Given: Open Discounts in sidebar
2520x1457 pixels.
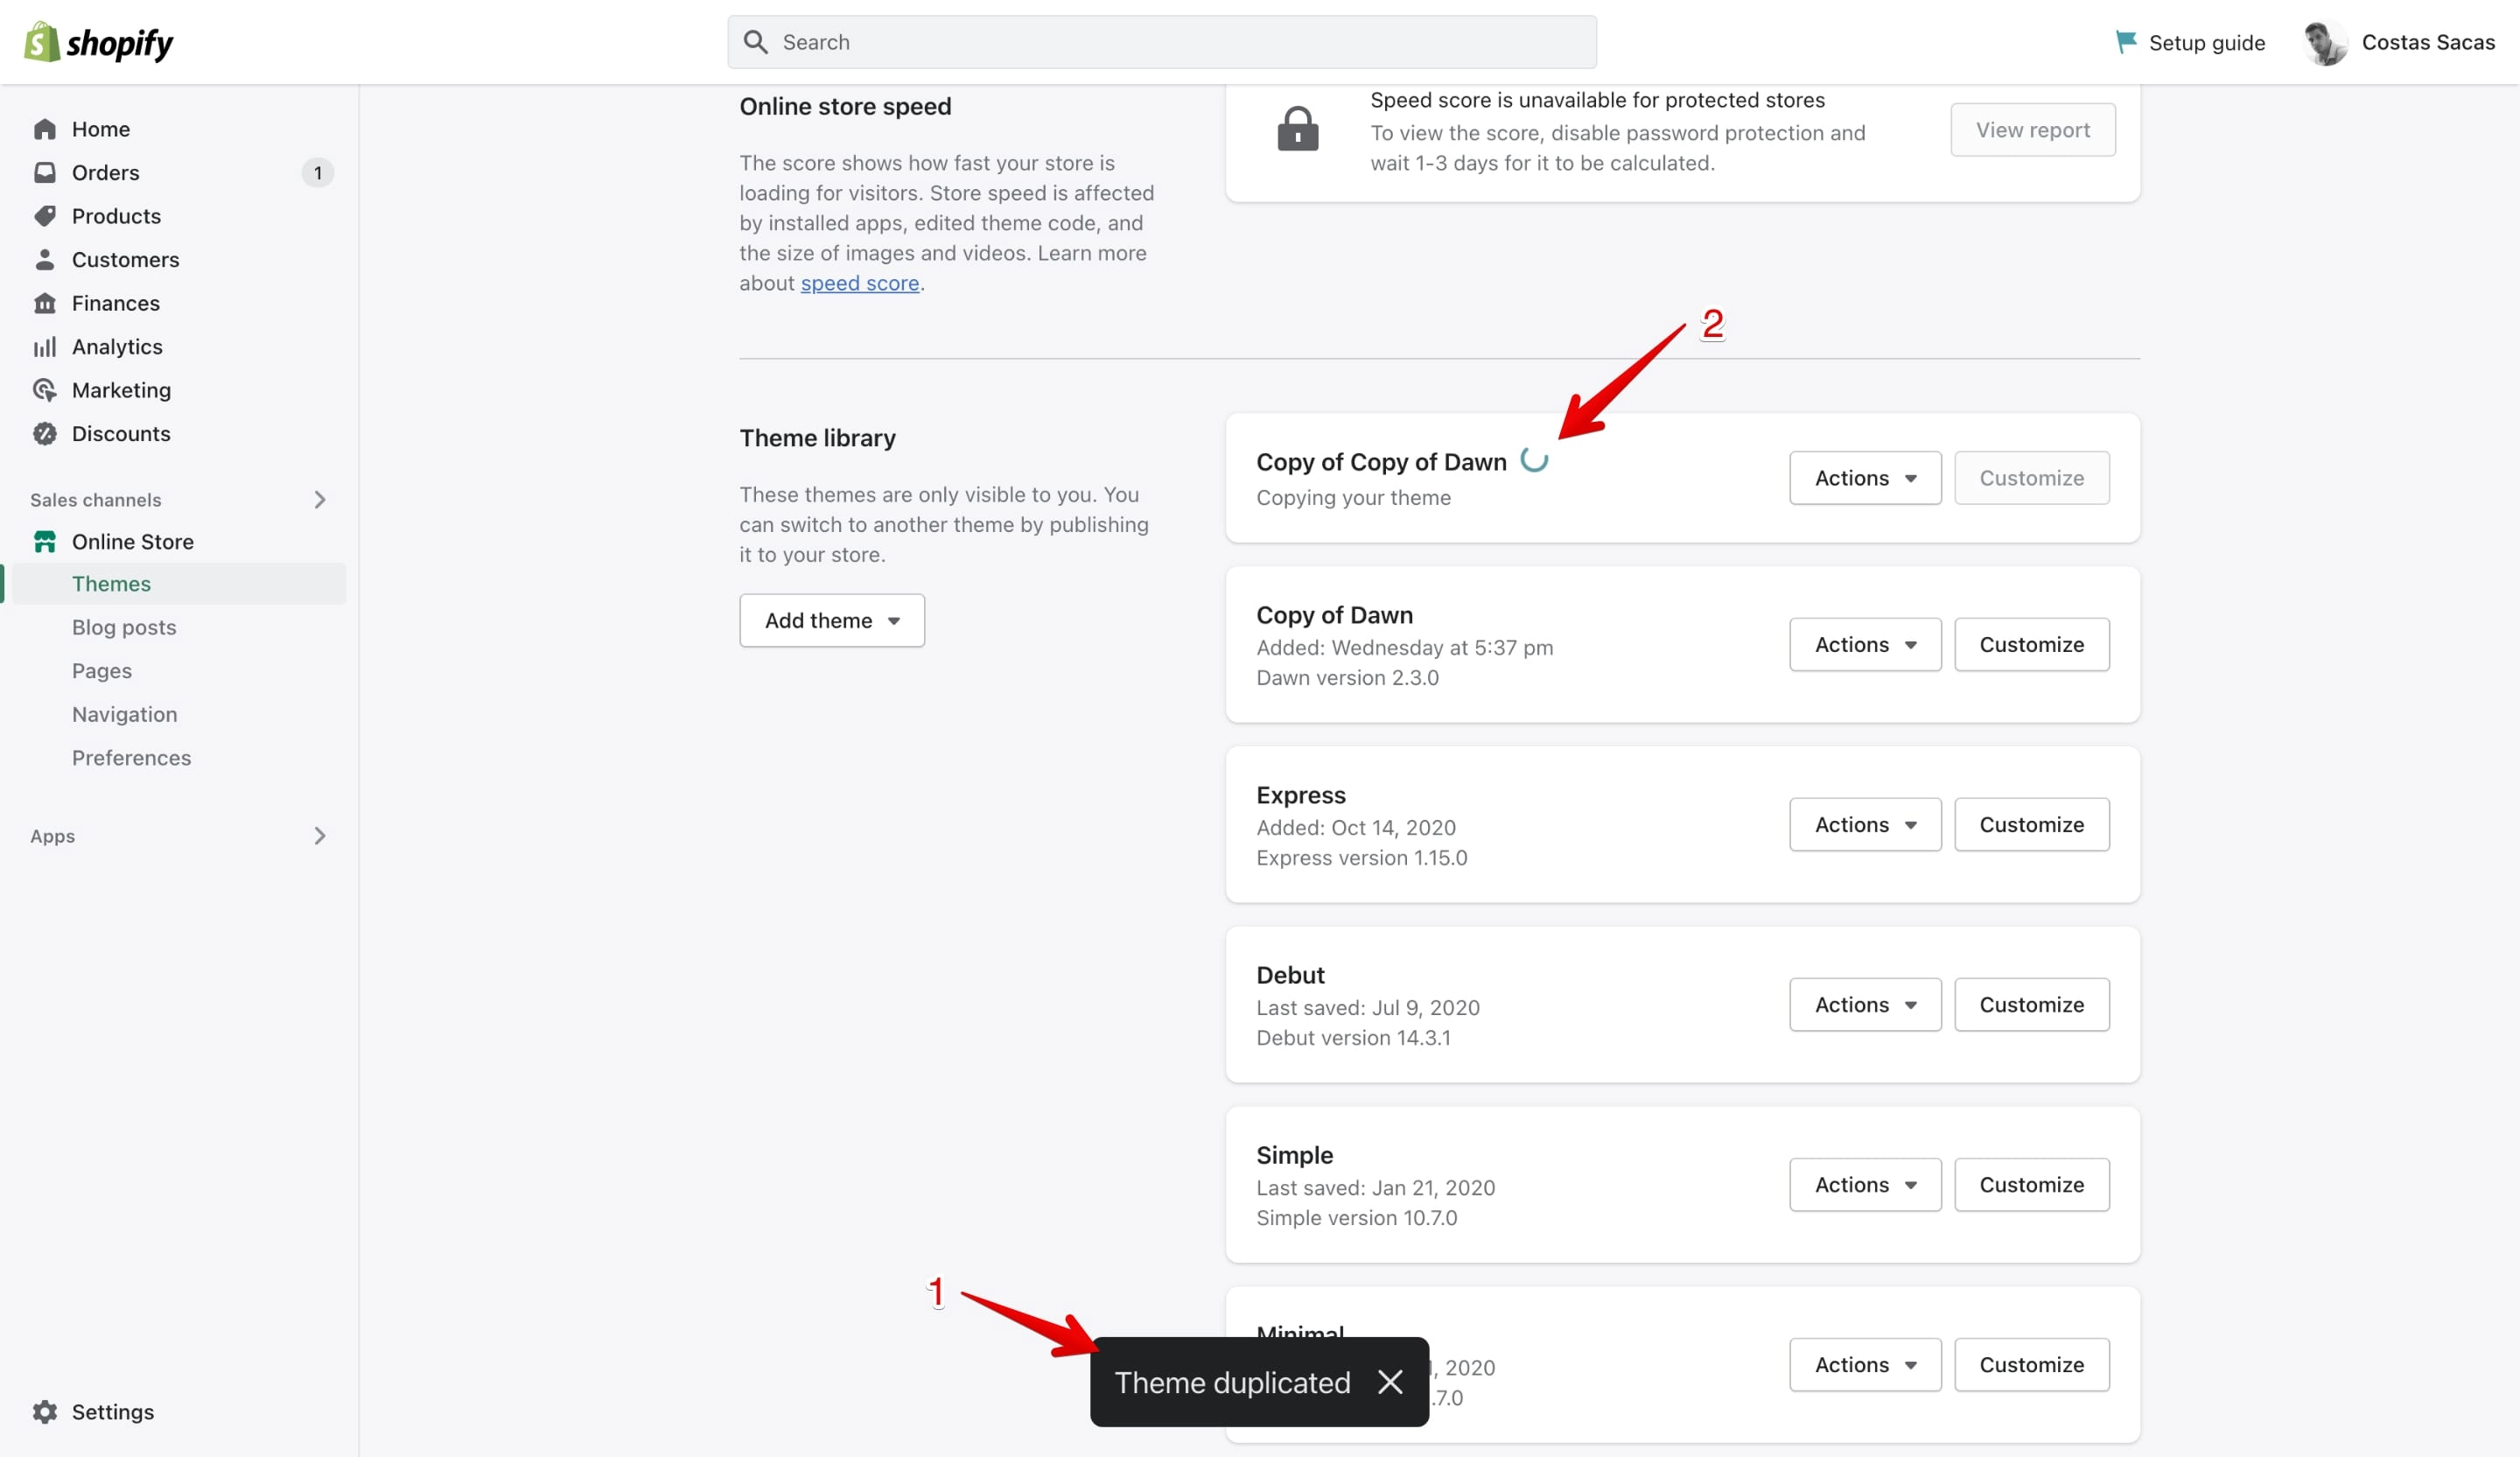Looking at the screenshot, I should 121,433.
